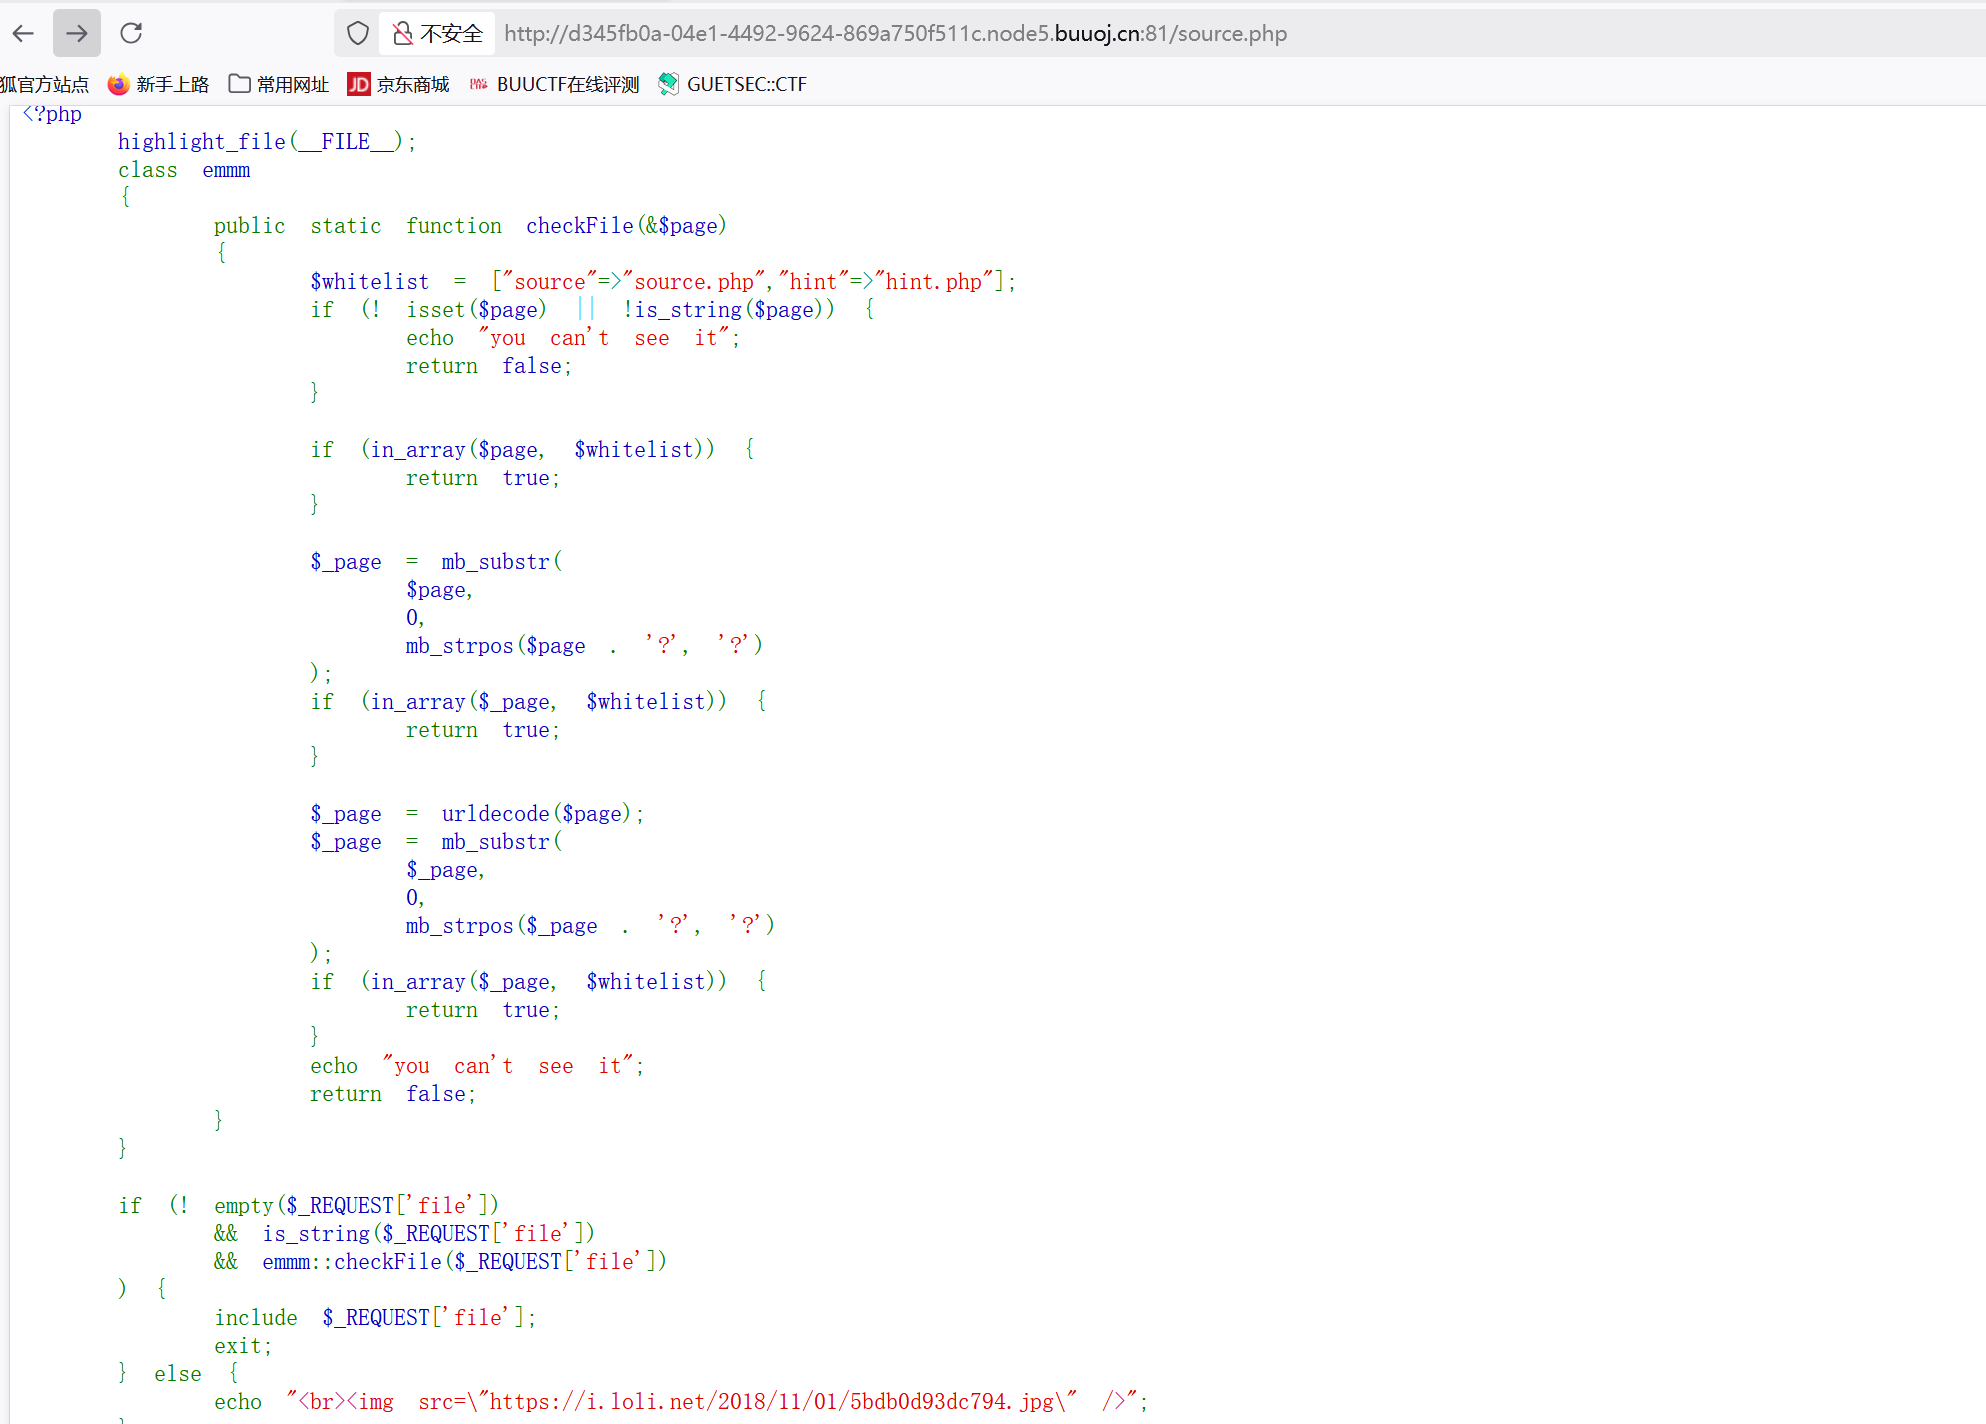
Task: Click the 不安全 label in the address bar
Action: [x=451, y=33]
